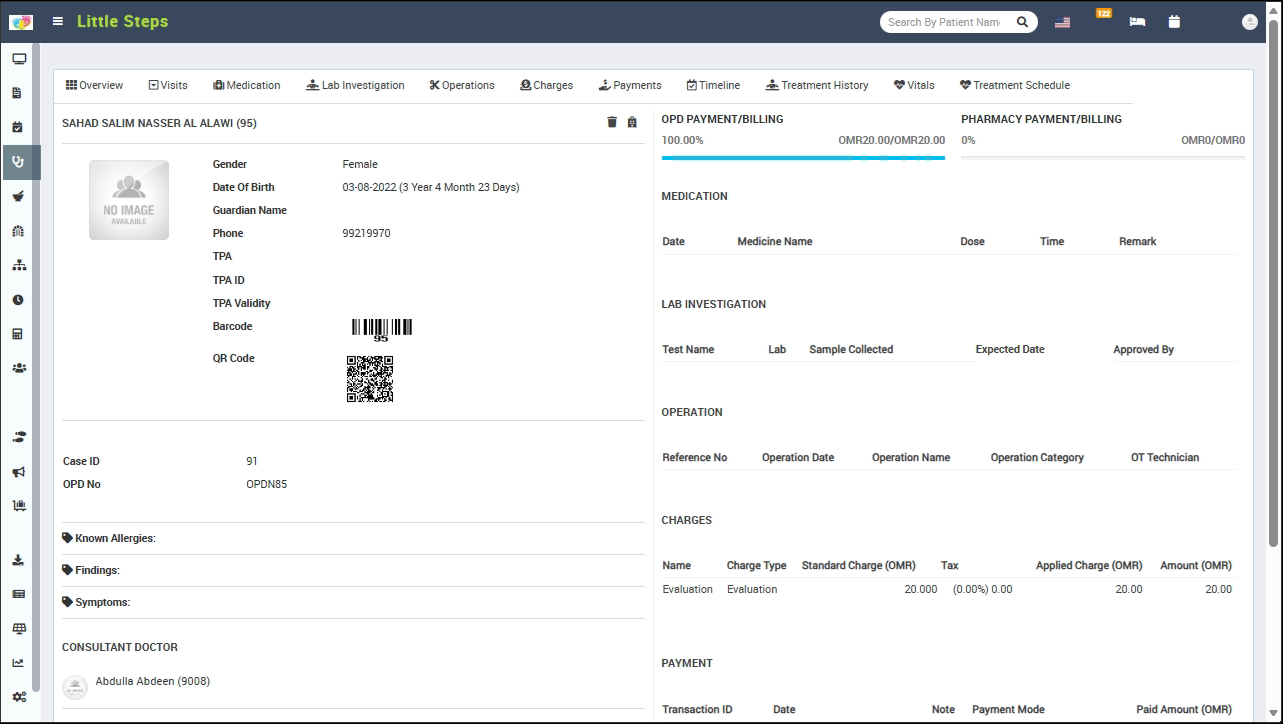This screenshot has width=1283, height=724.
Task: Click the stethoscope OPD sidebar icon
Action: click(x=18, y=161)
